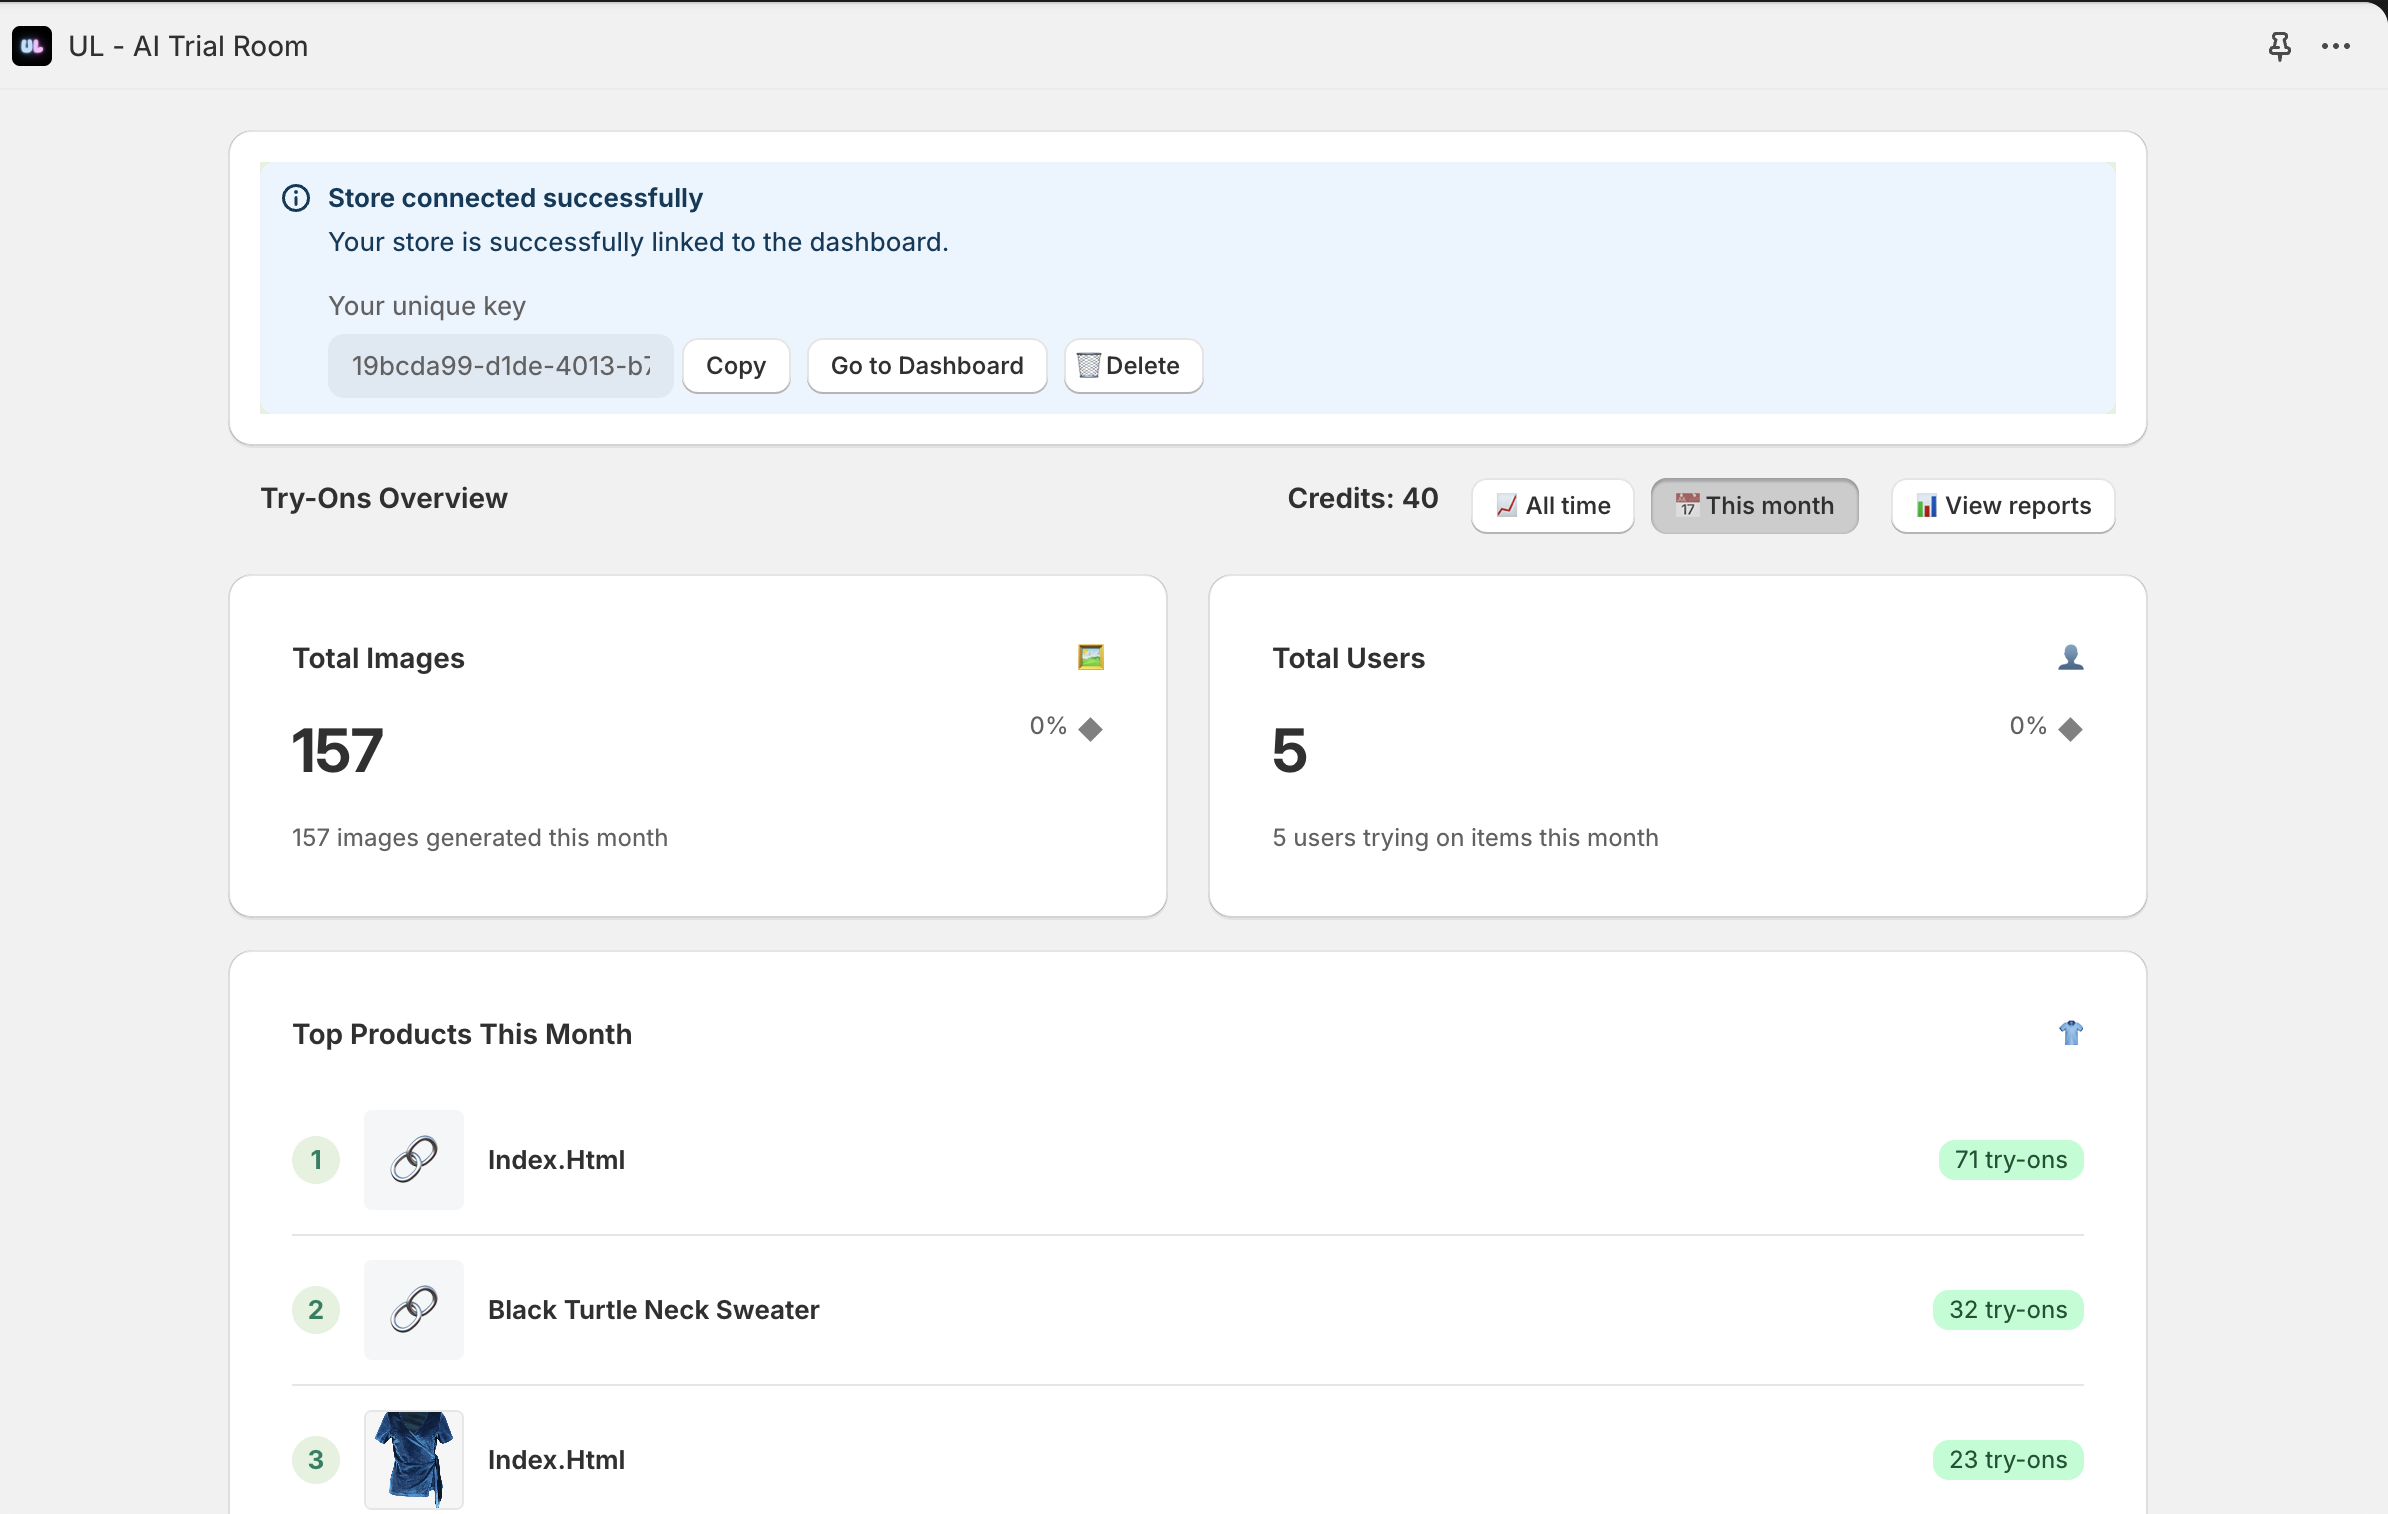The image size is (2388, 1514).
Task: Click the 5 total users value
Action: point(1290,750)
